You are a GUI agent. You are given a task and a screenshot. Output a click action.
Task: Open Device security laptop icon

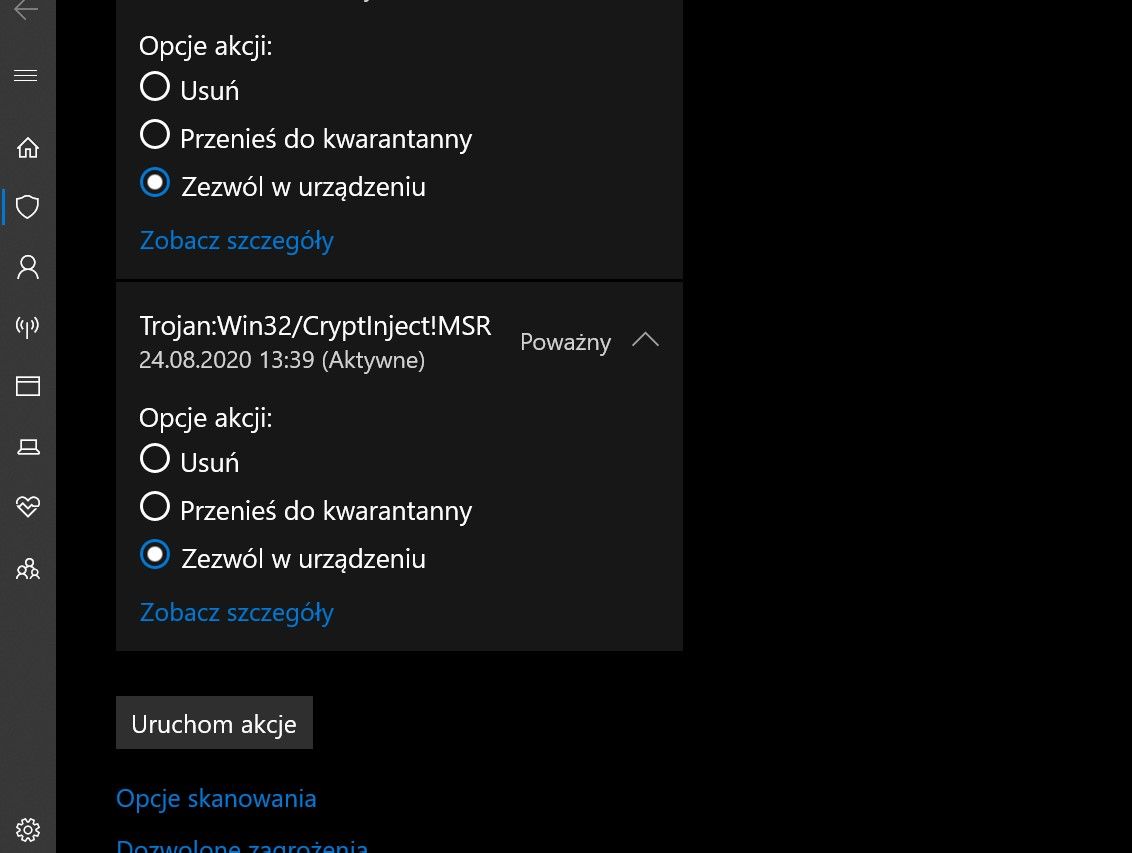(x=28, y=447)
